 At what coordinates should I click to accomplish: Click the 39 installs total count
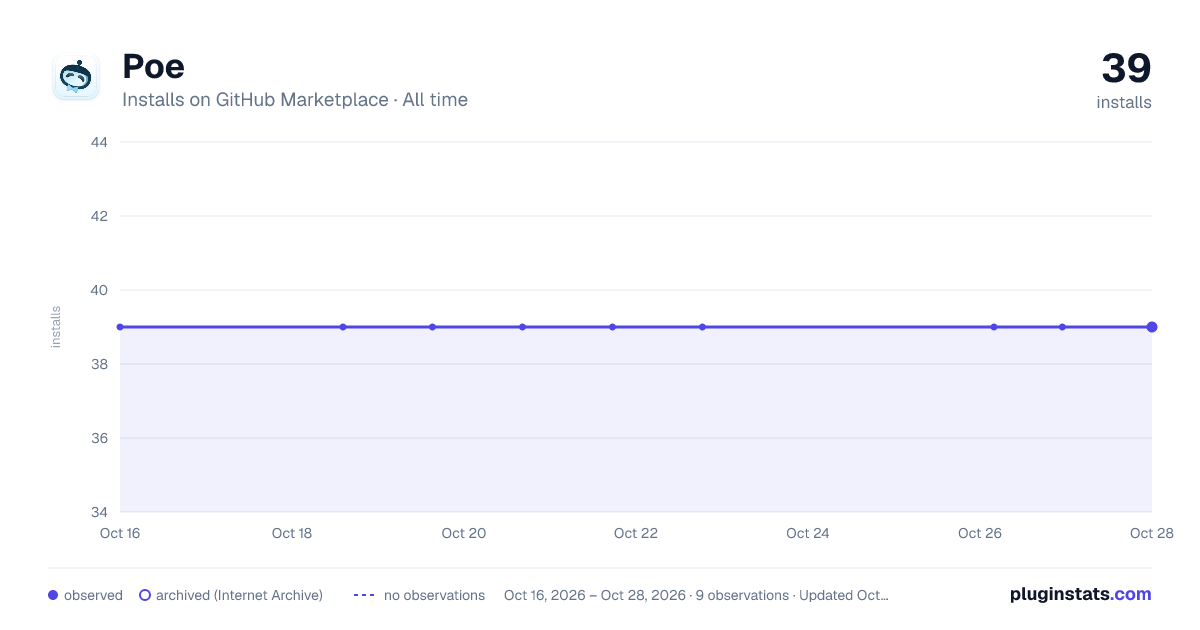point(1126,69)
